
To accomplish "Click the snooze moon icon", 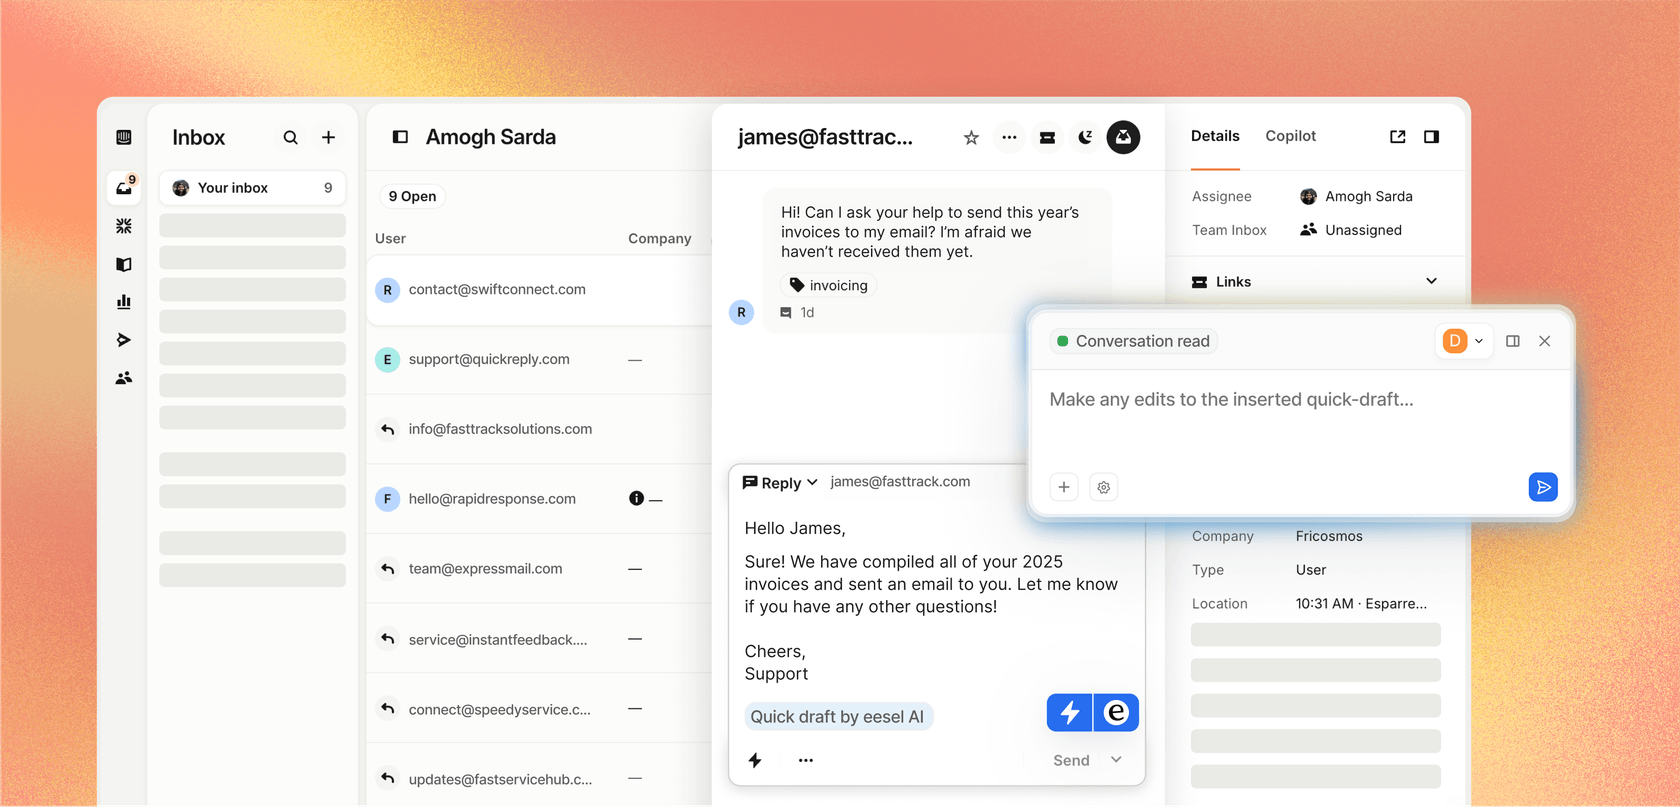I will point(1085,138).
